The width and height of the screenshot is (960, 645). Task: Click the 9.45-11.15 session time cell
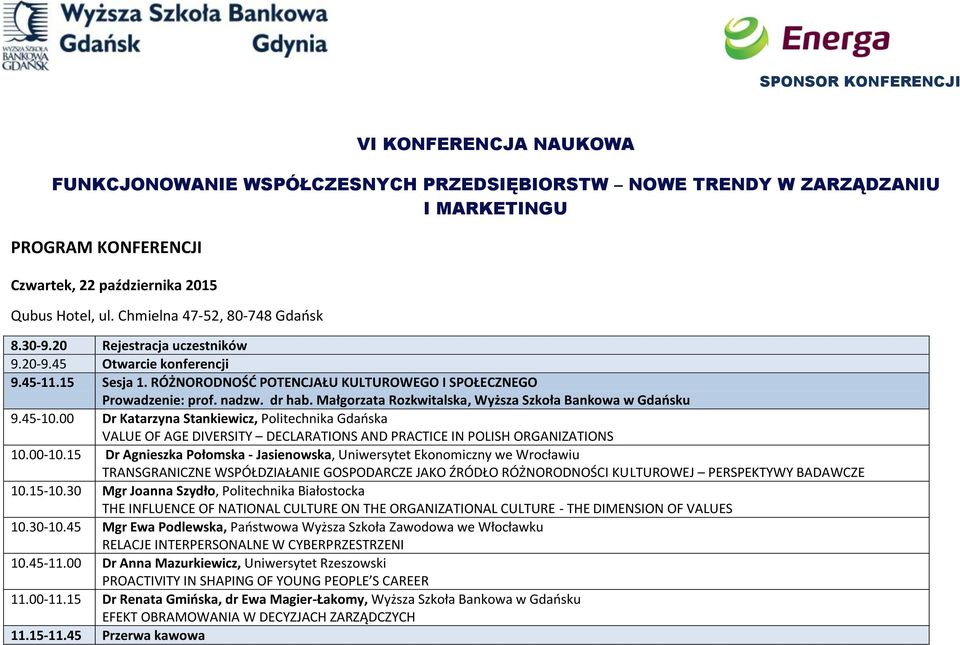(49, 391)
